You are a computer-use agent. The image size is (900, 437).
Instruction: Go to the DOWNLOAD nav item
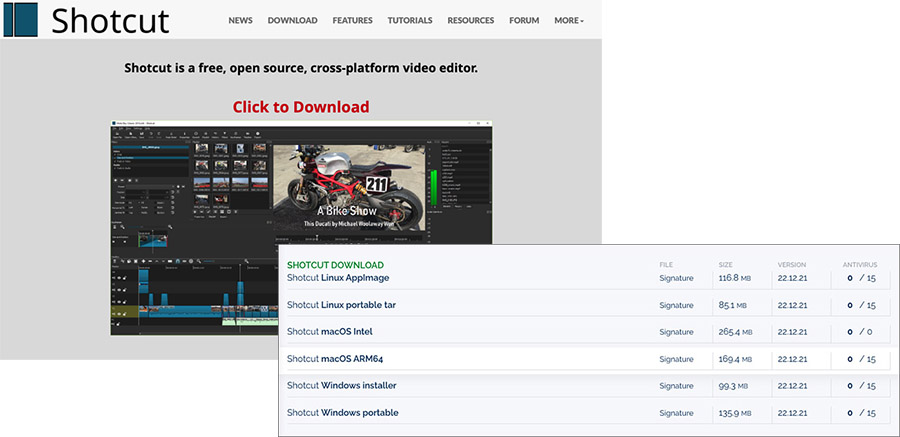tap(292, 20)
